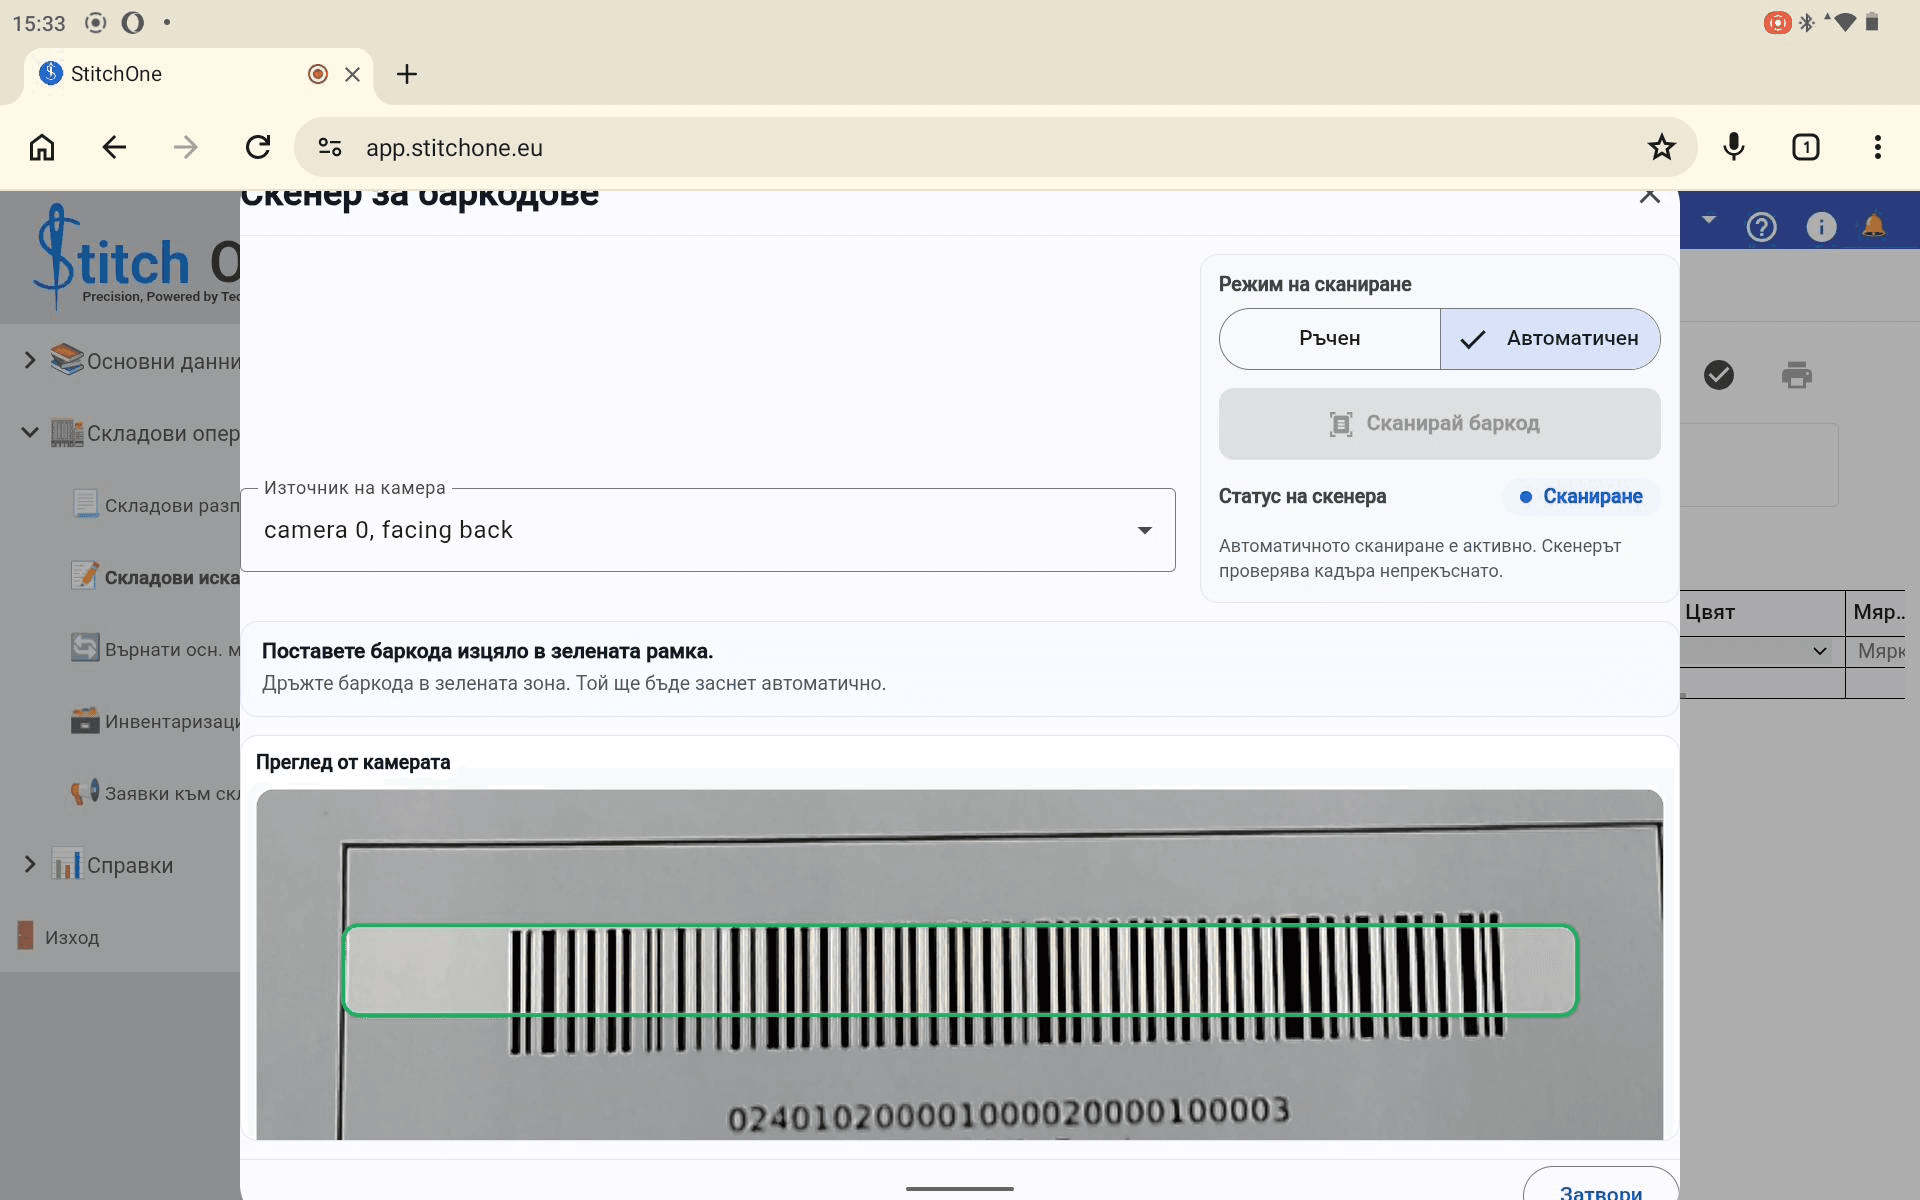Screen dimensions: 1920x1200
Task: Select Автоматичен scan mode
Action: point(1550,339)
